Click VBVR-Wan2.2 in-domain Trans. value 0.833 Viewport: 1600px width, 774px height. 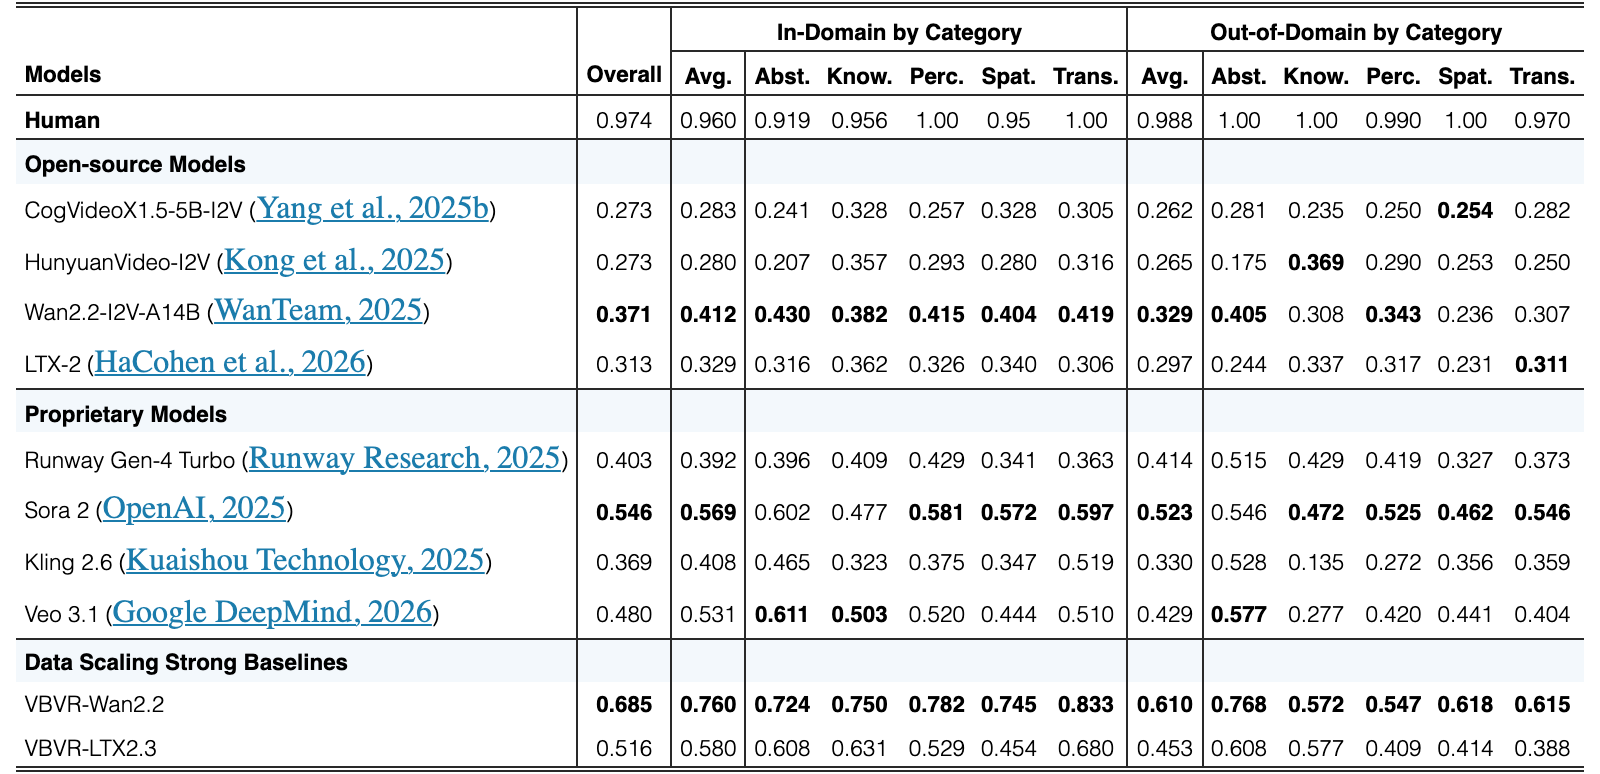point(1086,705)
